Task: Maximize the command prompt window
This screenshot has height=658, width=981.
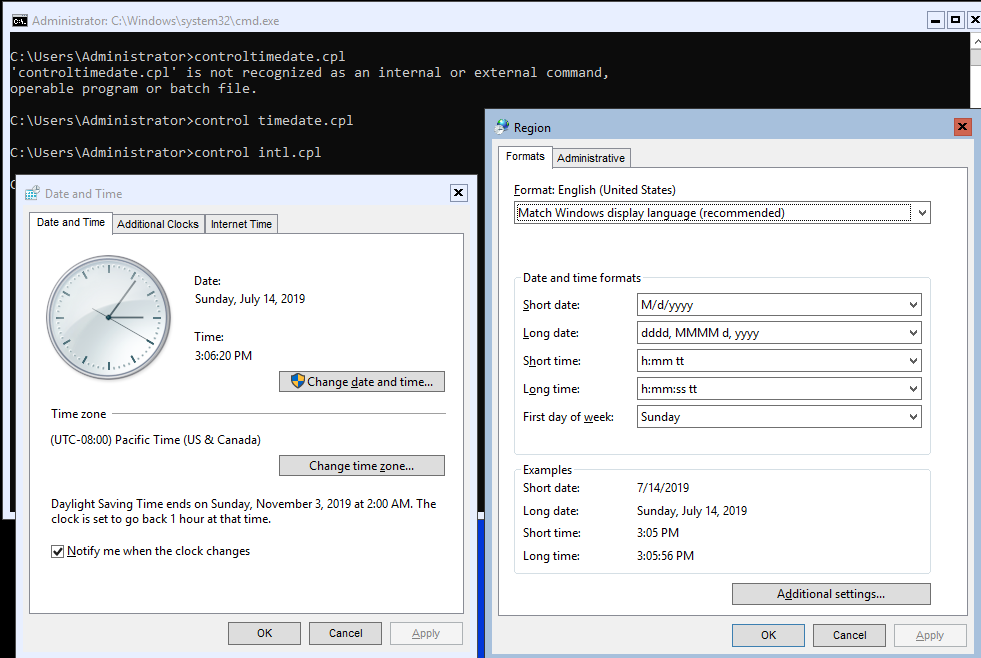Action: point(955,19)
